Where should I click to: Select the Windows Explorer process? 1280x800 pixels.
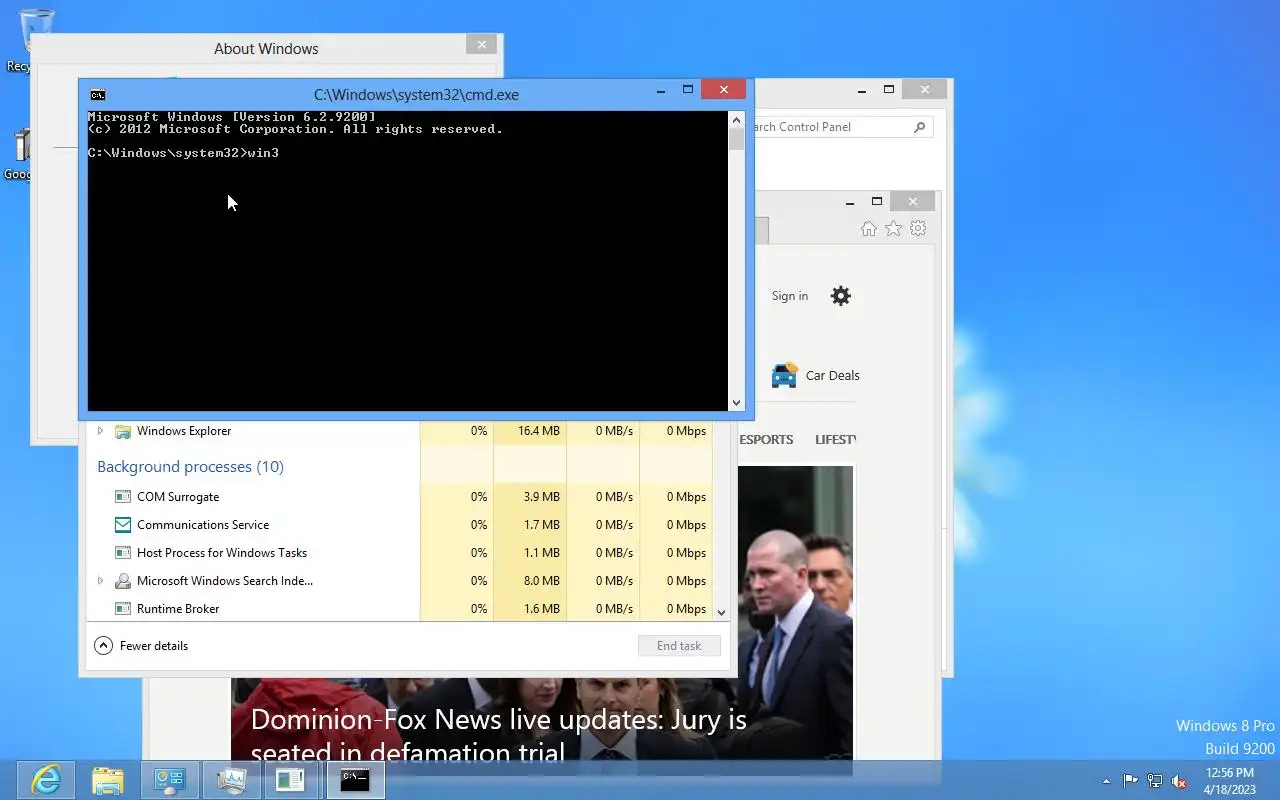[x=184, y=431]
